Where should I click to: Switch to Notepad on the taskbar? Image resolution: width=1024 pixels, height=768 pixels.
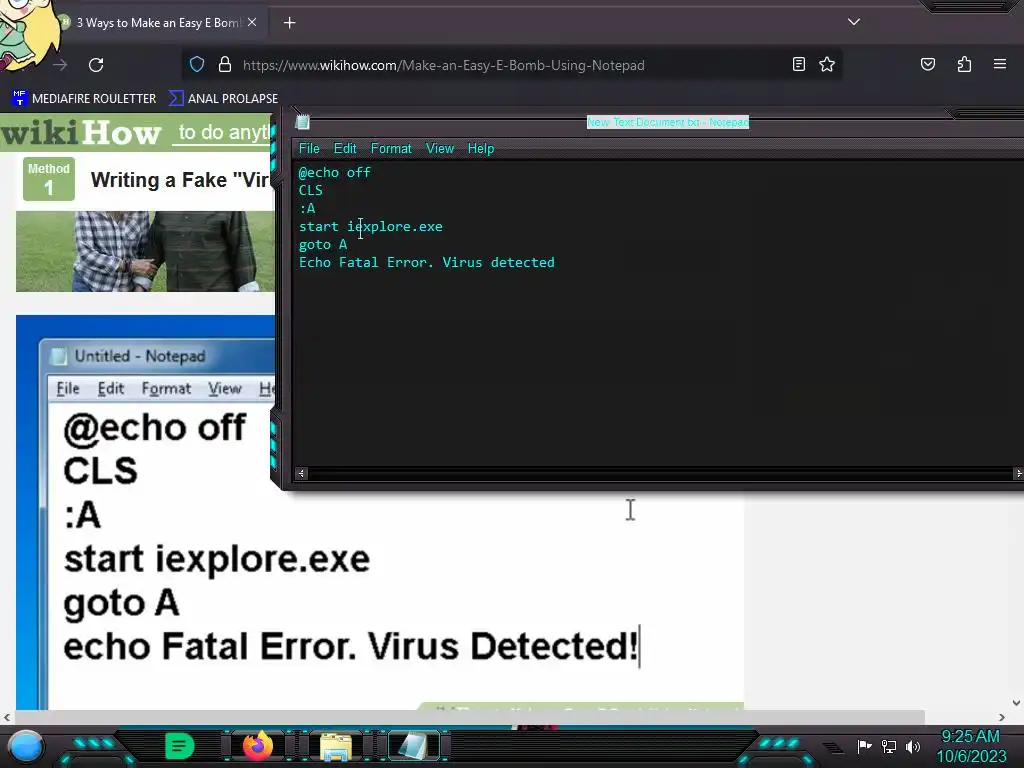[413, 746]
